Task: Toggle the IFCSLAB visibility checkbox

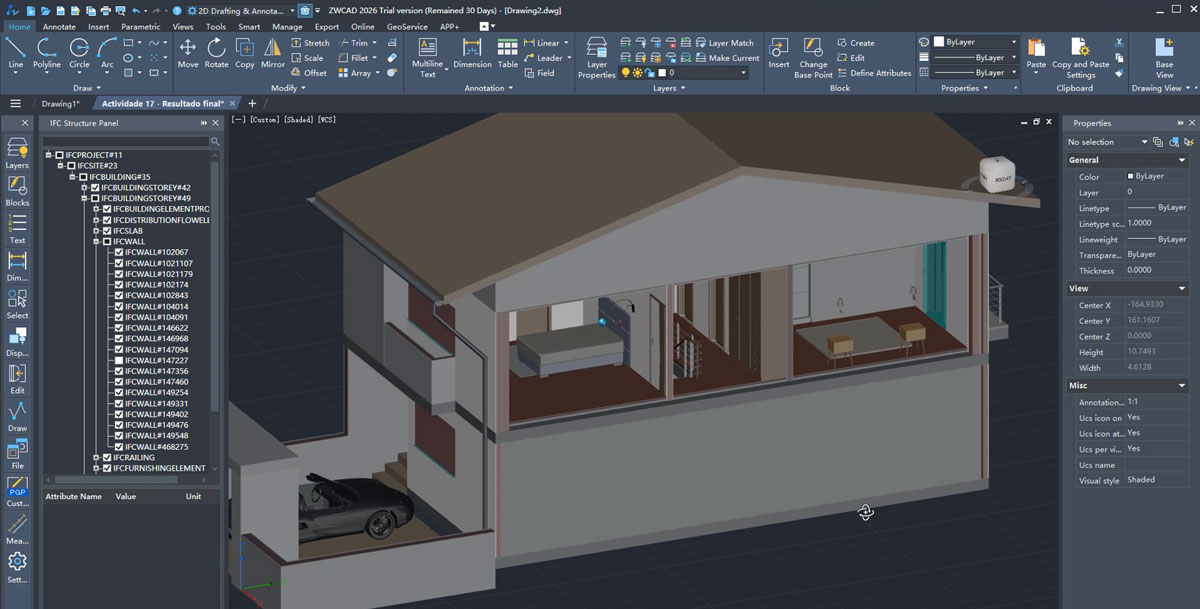Action: click(107, 231)
